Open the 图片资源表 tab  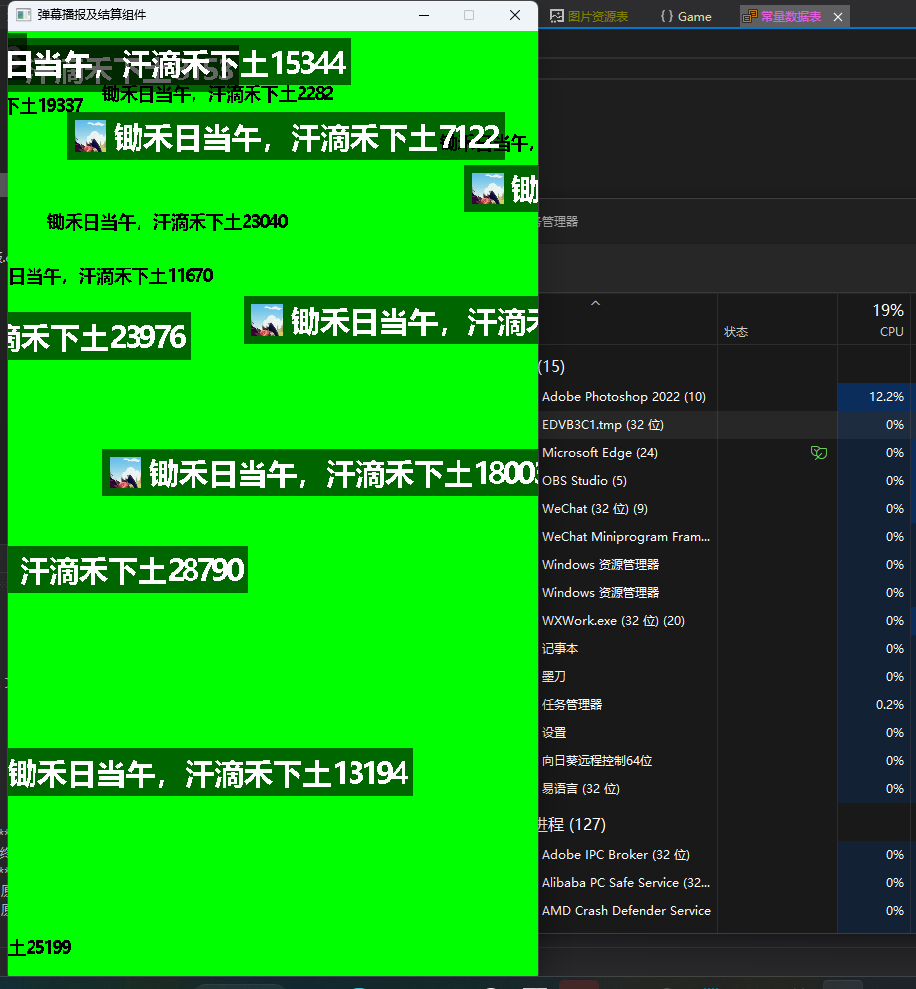point(597,16)
